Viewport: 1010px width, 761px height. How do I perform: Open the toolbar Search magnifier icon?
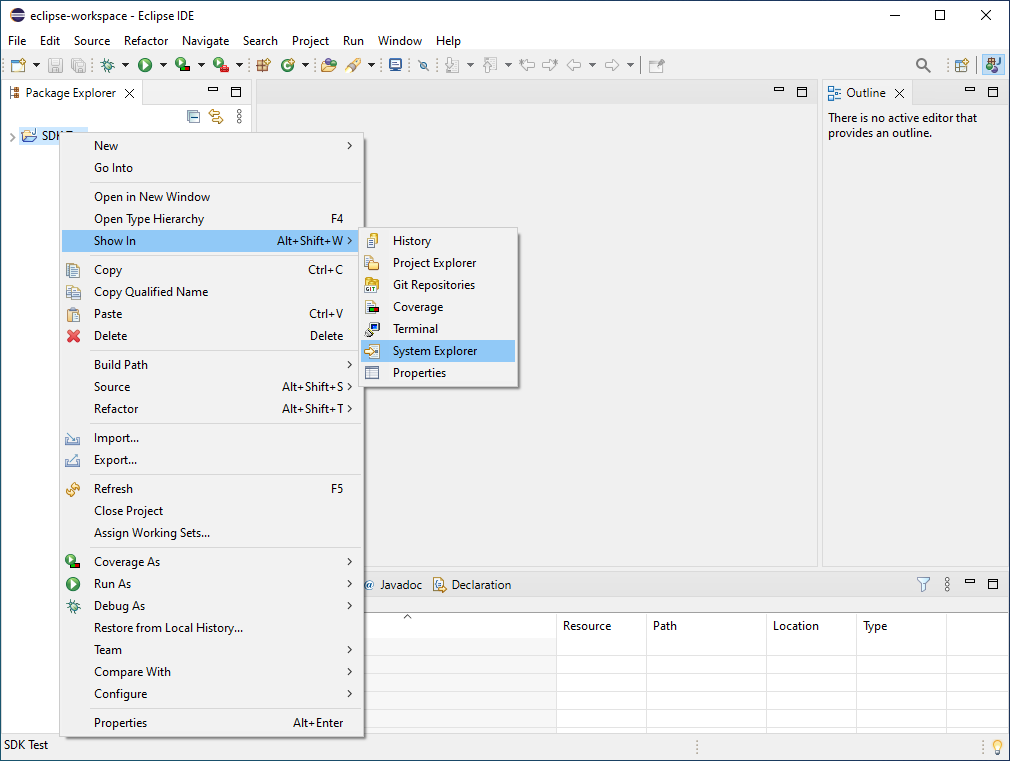pos(923,65)
